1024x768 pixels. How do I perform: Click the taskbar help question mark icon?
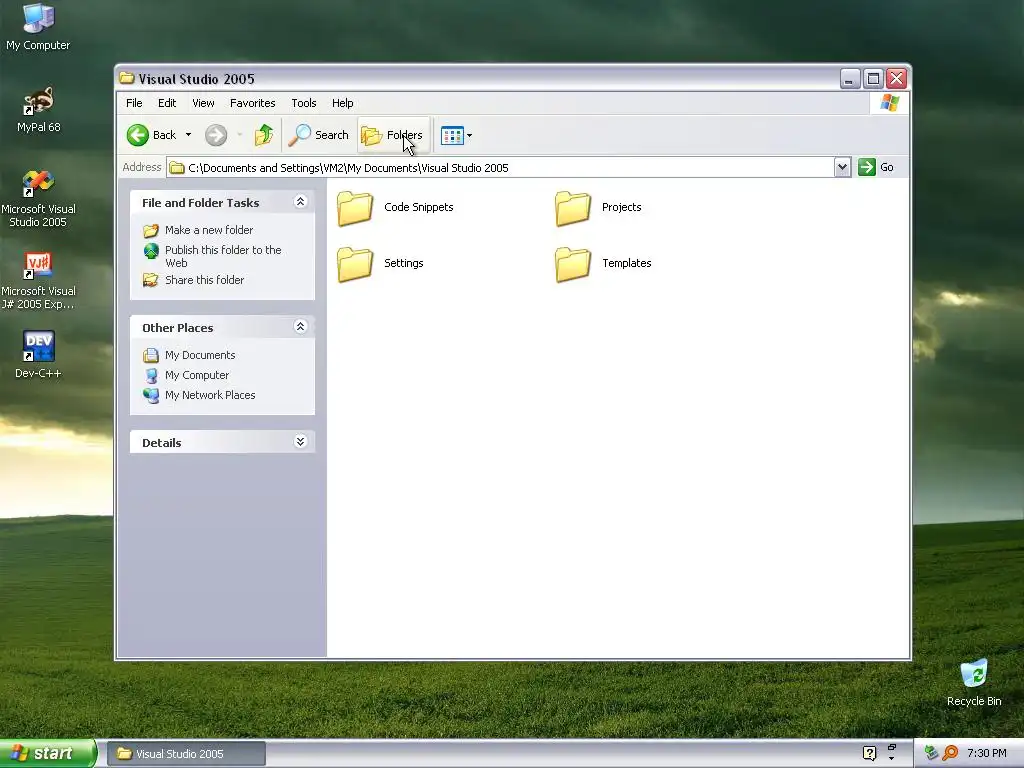point(869,753)
